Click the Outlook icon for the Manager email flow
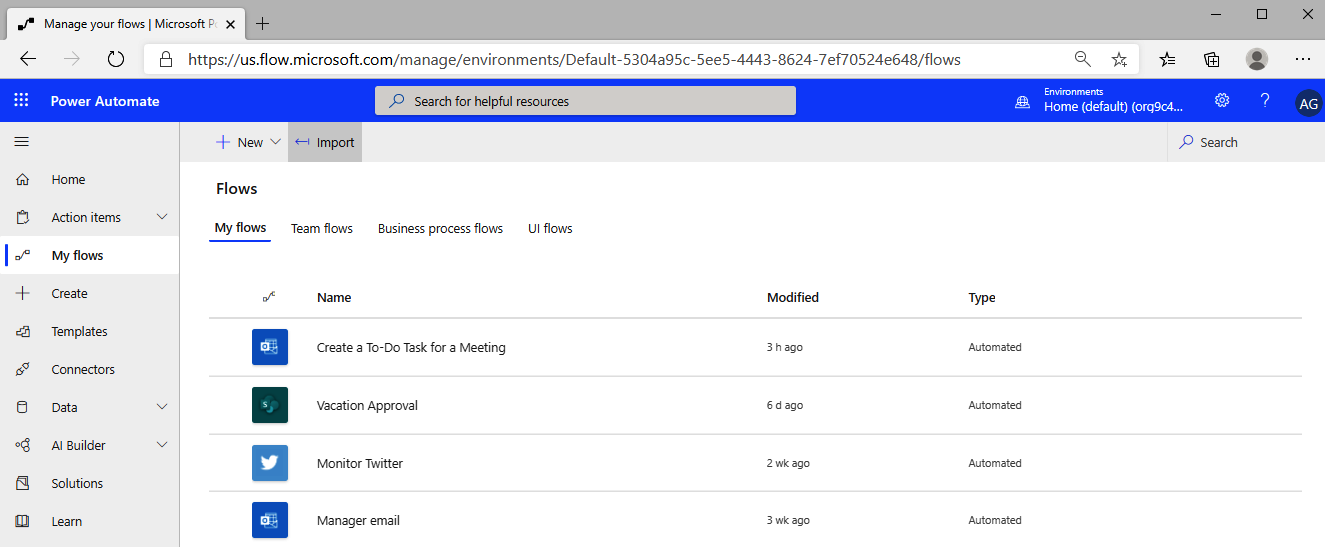This screenshot has height=547, width=1325. 270,520
